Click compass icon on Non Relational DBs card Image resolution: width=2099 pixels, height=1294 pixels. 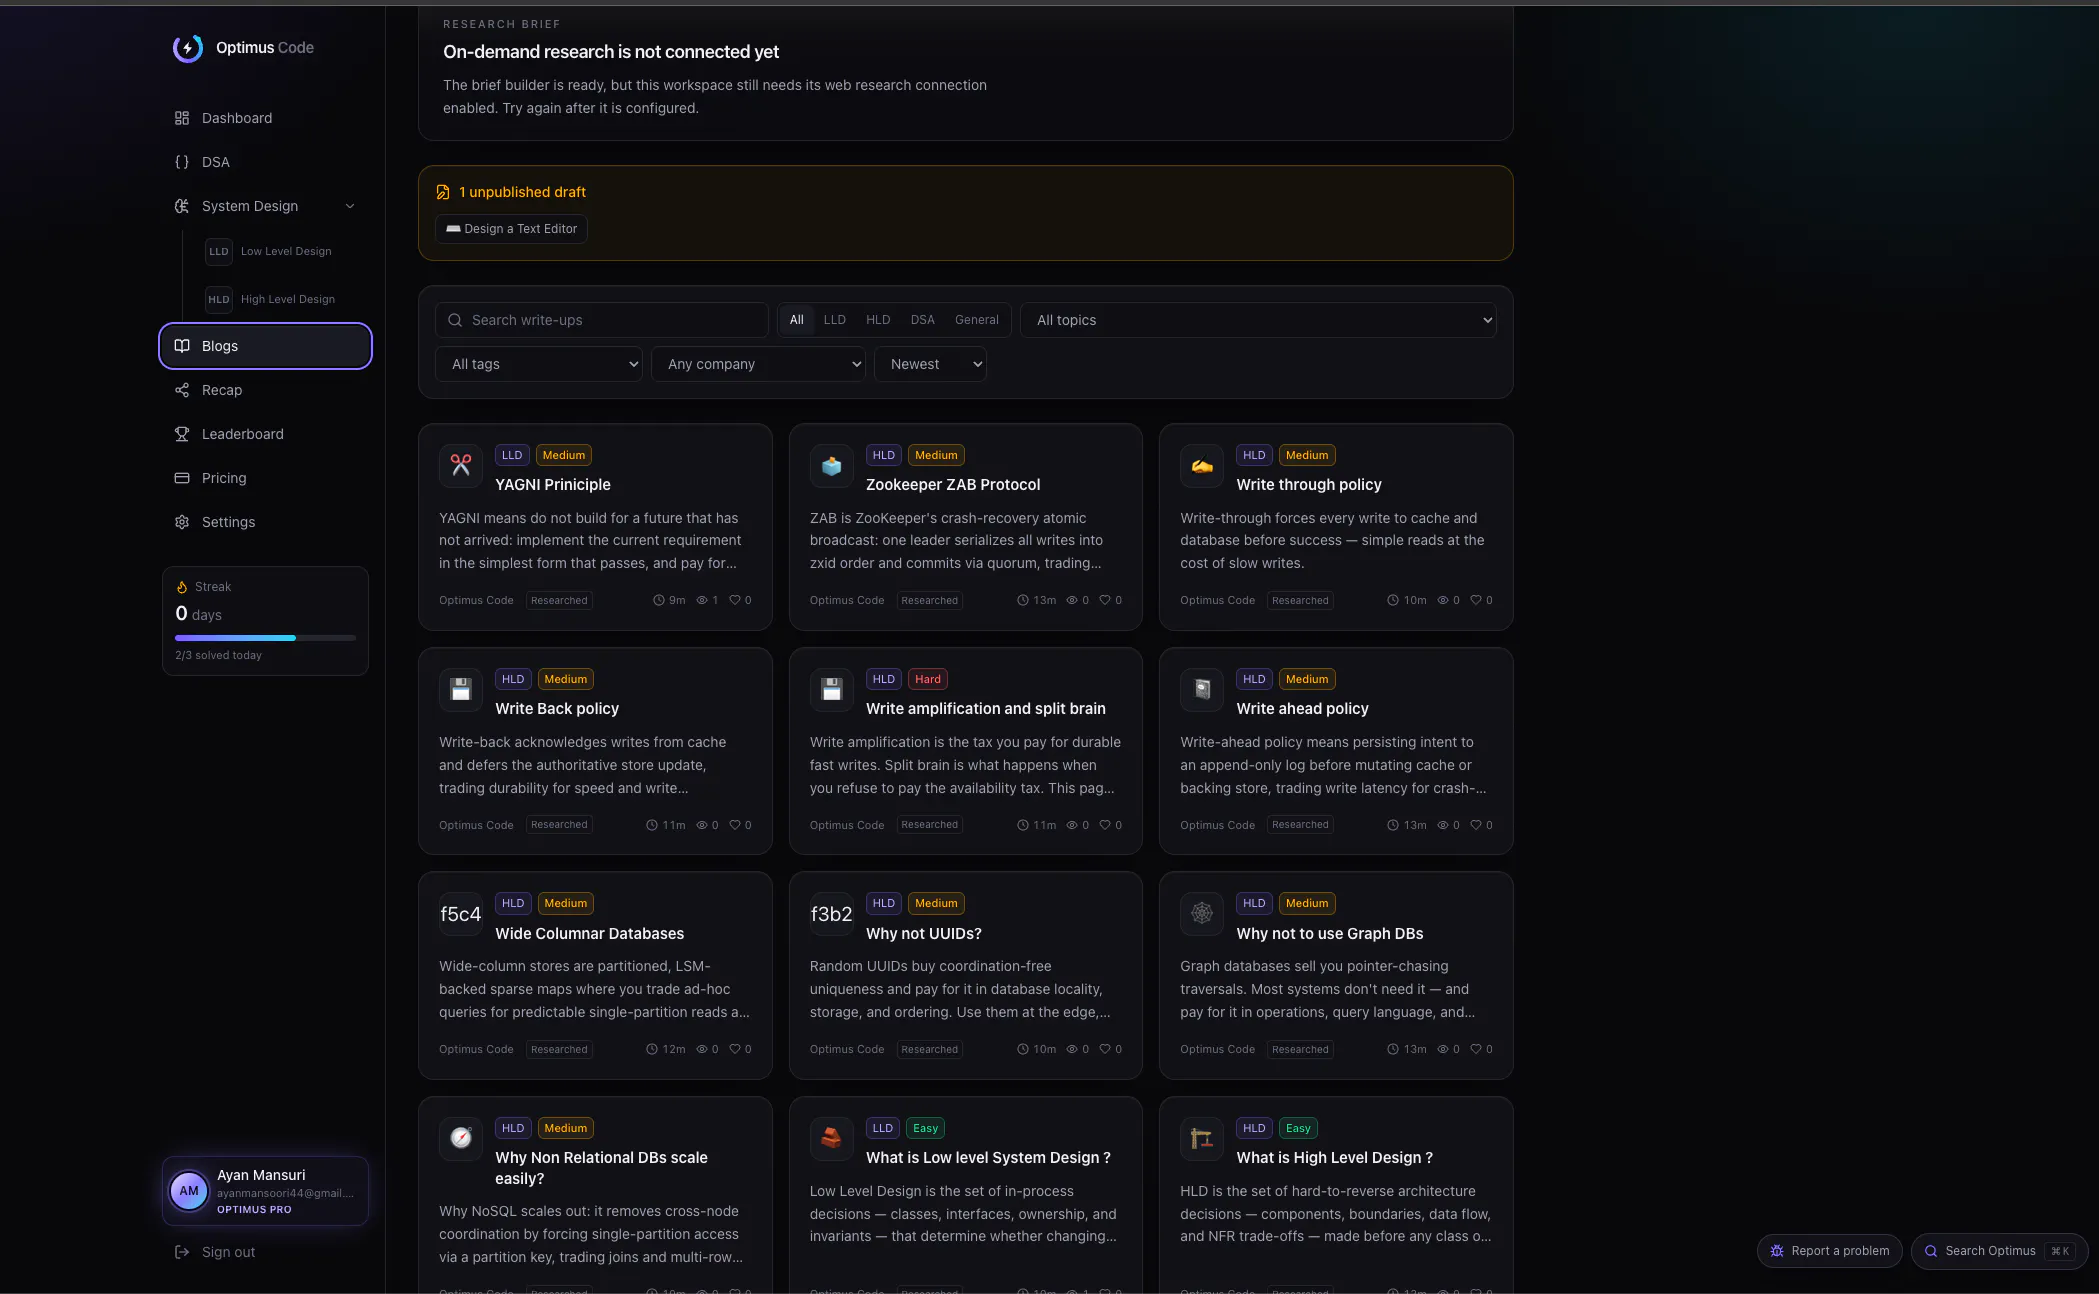pos(461,1139)
